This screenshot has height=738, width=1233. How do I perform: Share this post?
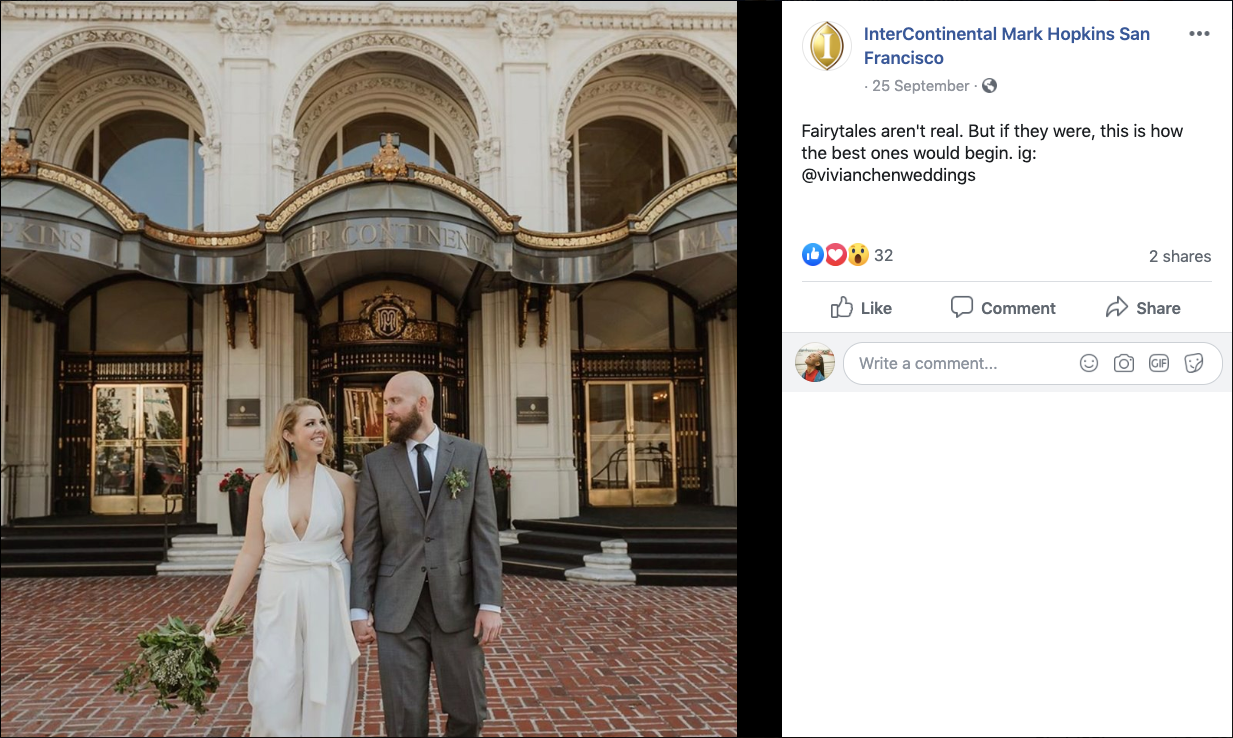click(1143, 308)
